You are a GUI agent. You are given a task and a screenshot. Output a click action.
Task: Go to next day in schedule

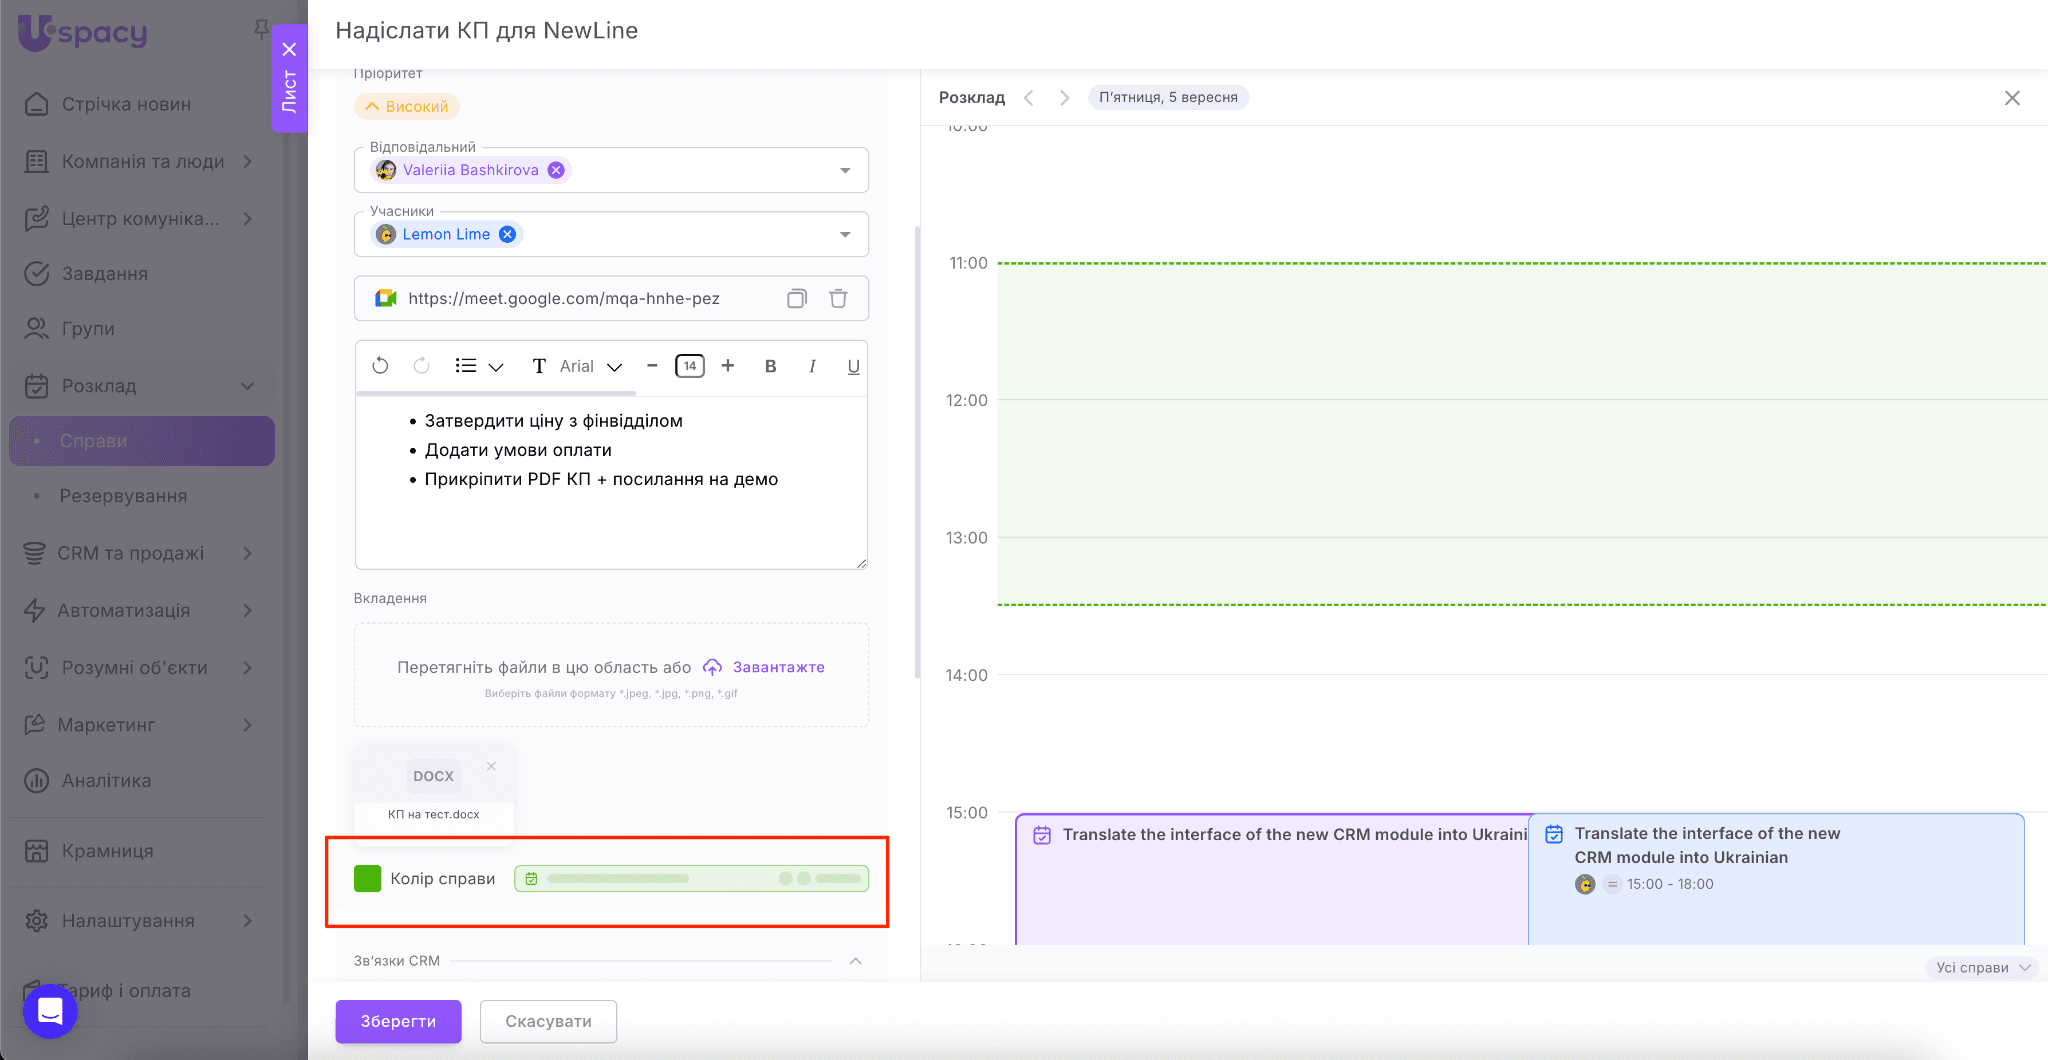(x=1064, y=98)
